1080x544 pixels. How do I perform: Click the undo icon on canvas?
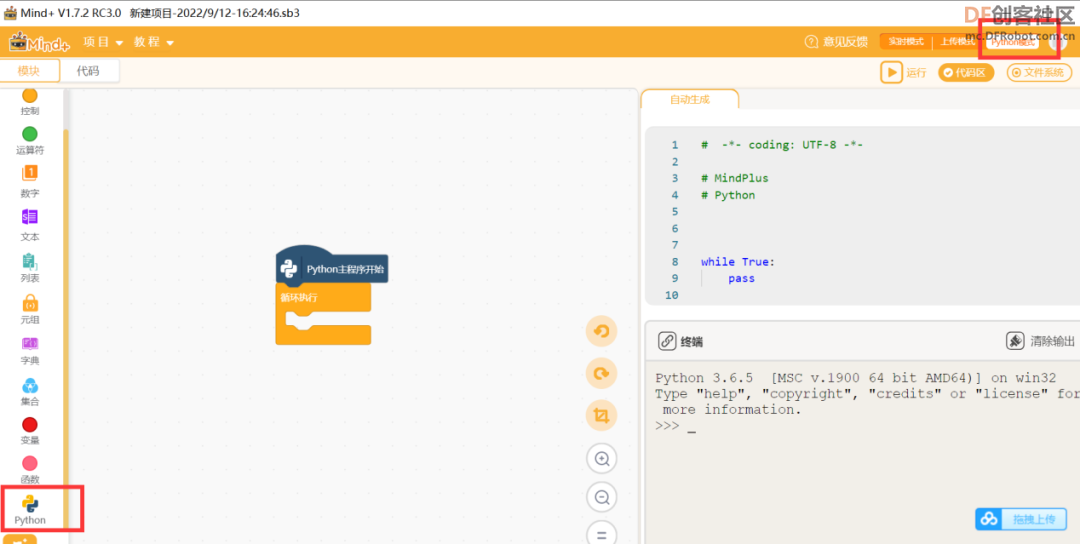tap(601, 332)
